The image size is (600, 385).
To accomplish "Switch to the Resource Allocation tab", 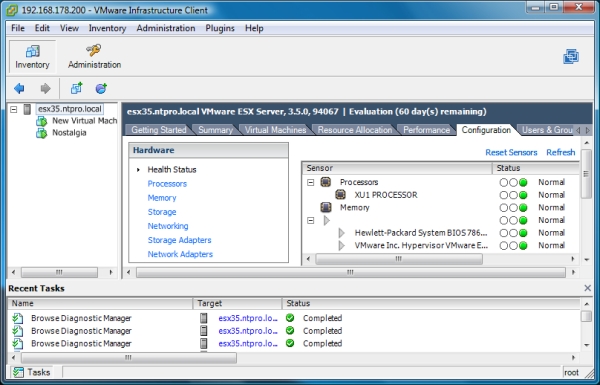I will [355, 130].
